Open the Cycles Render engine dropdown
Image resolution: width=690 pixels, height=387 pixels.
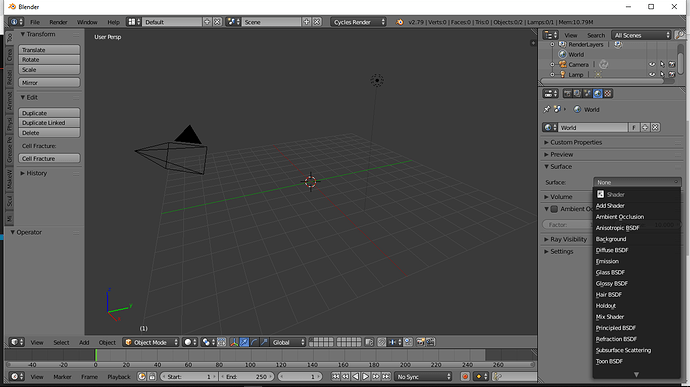[x=358, y=22]
